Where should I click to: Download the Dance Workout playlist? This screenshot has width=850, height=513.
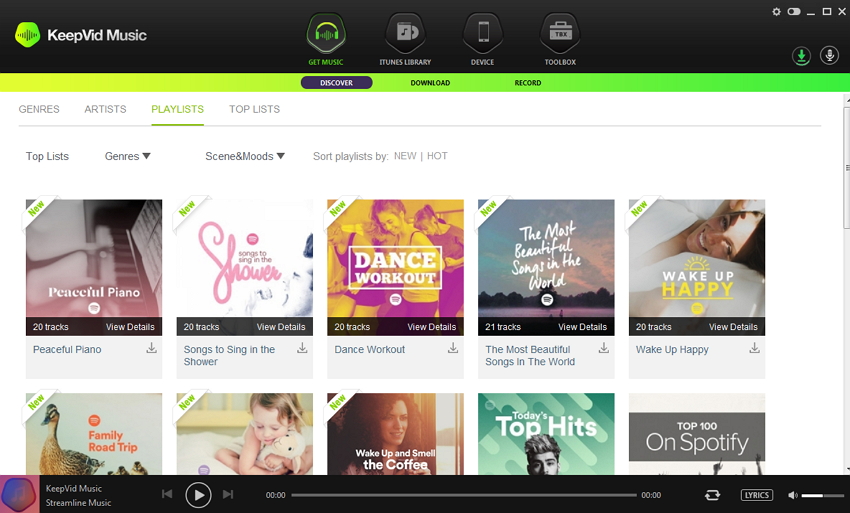(x=453, y=348)
